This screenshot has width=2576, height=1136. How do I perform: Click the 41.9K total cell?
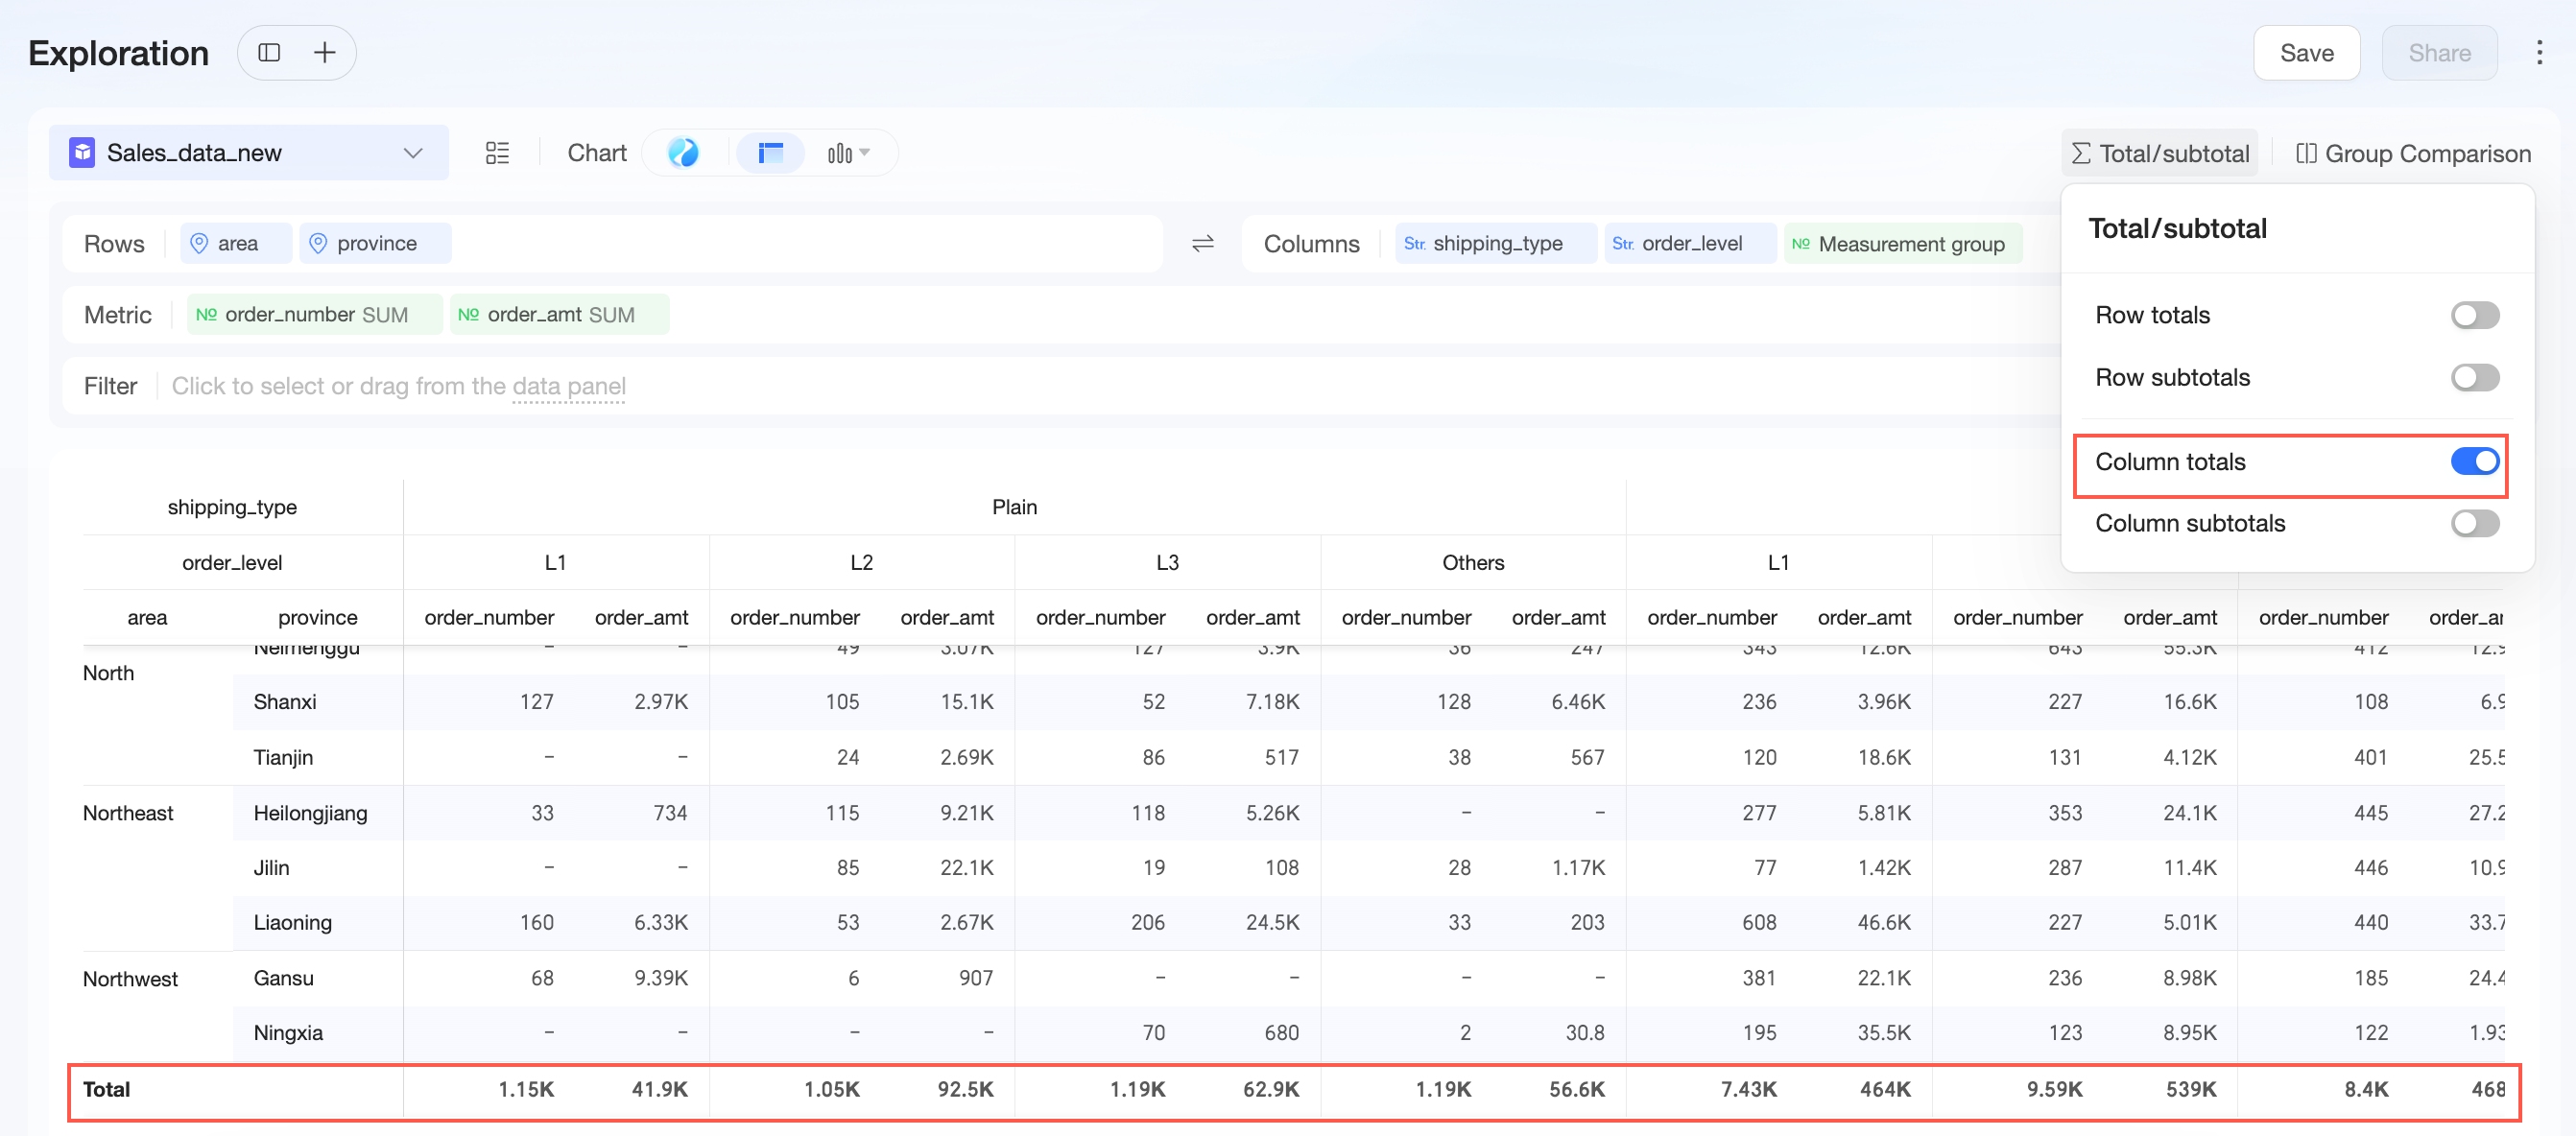pyautogui.click(x=659, y=1090)
